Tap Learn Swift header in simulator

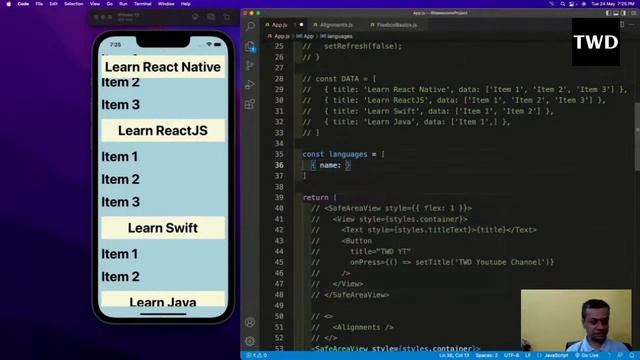click(x=163, y=228)
